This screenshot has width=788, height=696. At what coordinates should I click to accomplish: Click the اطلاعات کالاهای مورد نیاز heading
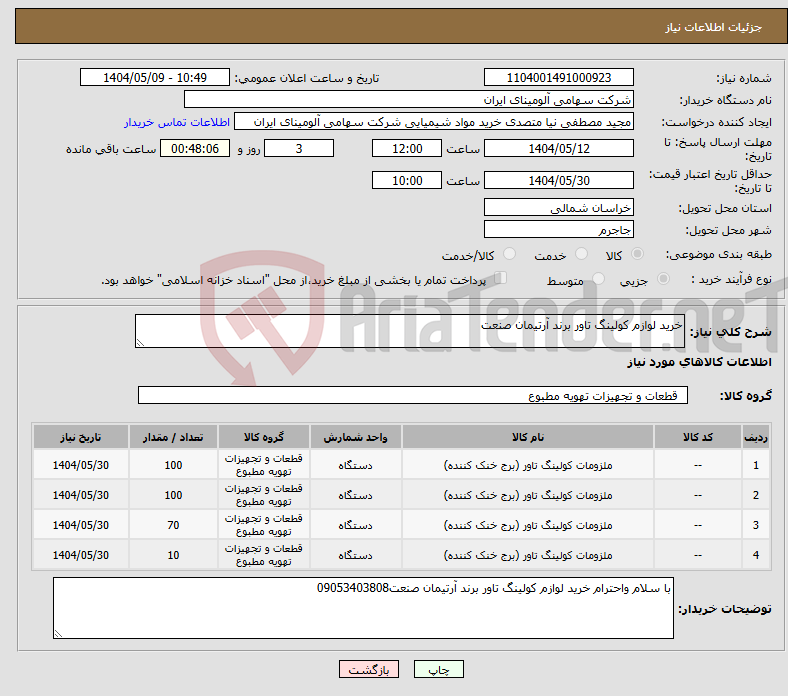click(699, 362)
